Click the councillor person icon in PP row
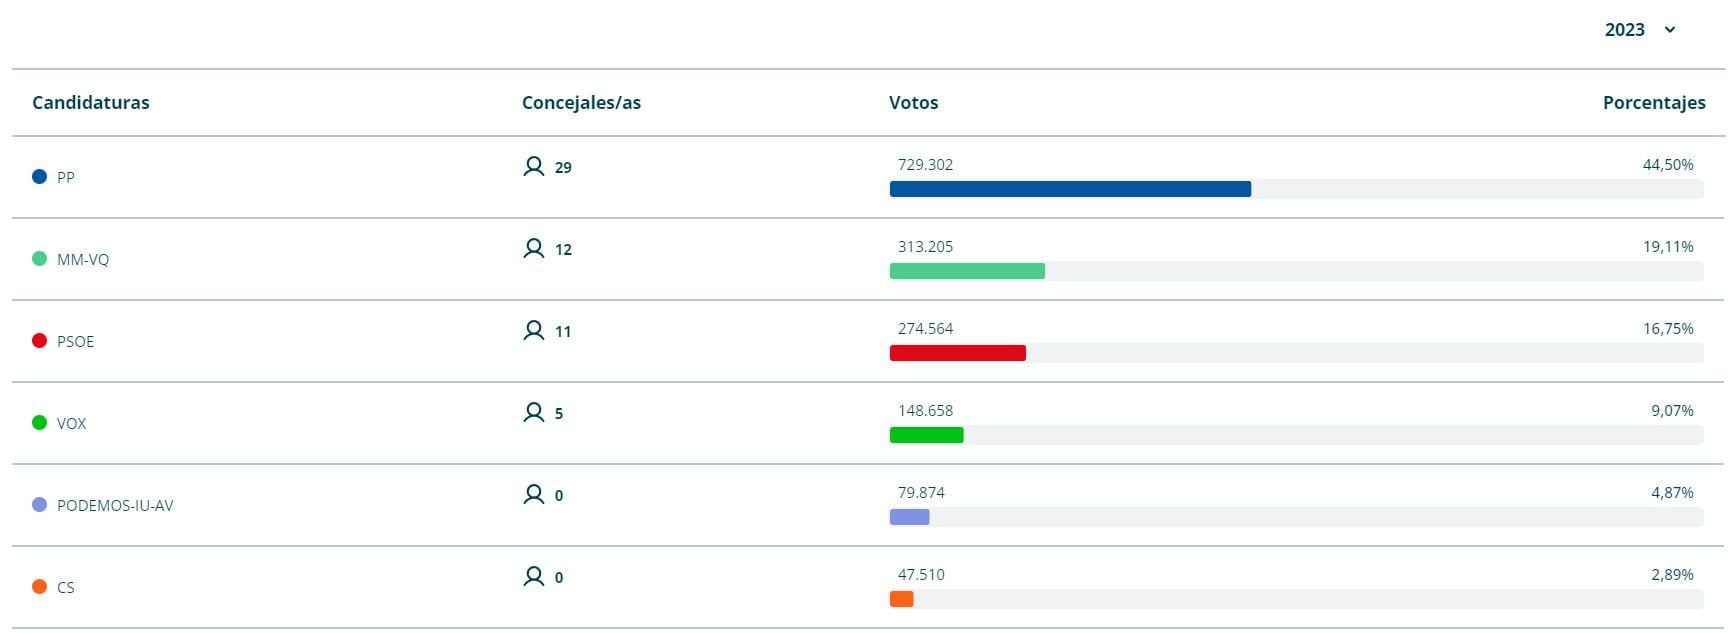This screenshot has height=633, width=1732. tap(534, 166)
